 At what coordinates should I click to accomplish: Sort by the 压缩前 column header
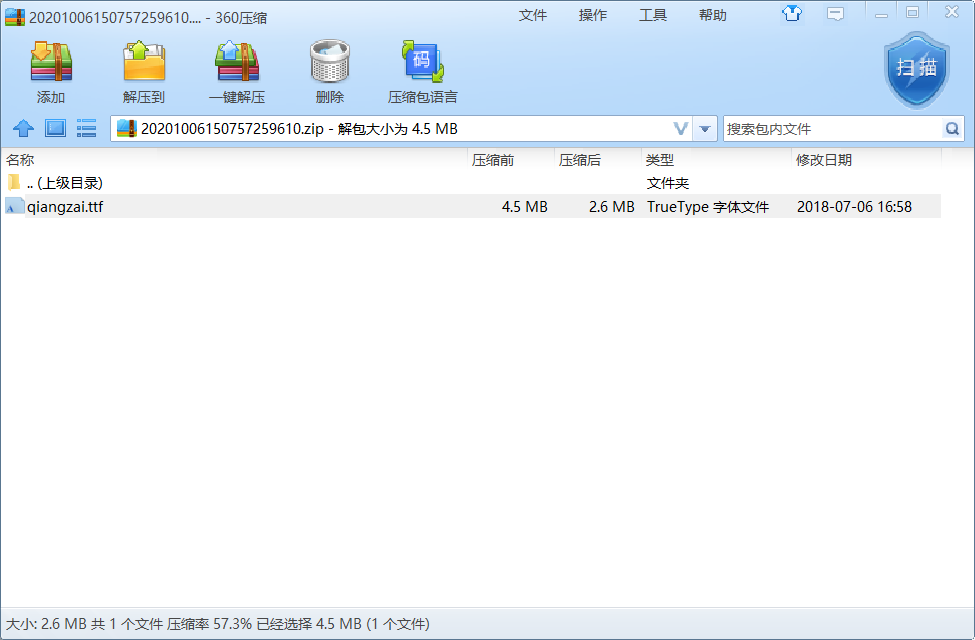[493, 160]
